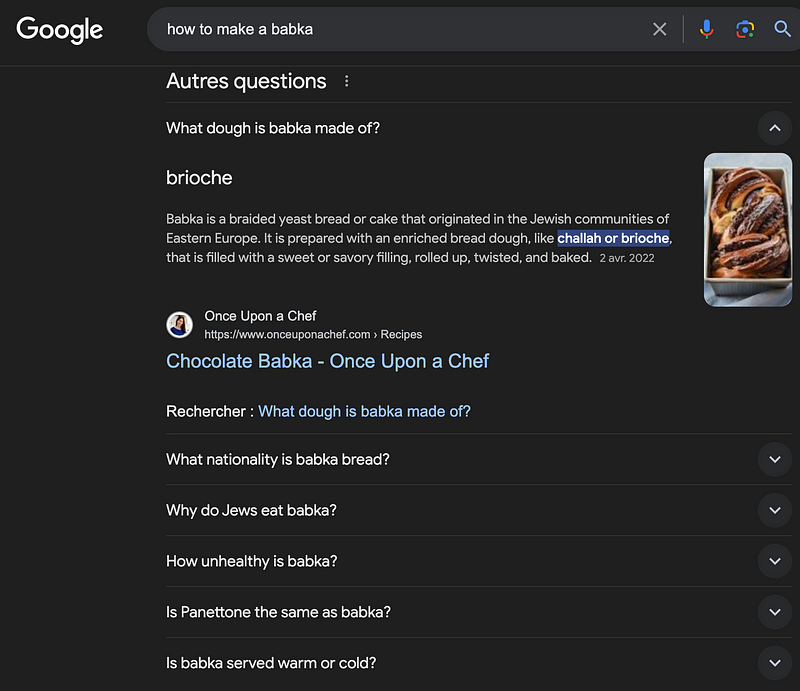This screenshot has height=691, width=800.
Task: Activate voice search with the microphone icon
Action: pyautogui.click(x=707, y=29)
